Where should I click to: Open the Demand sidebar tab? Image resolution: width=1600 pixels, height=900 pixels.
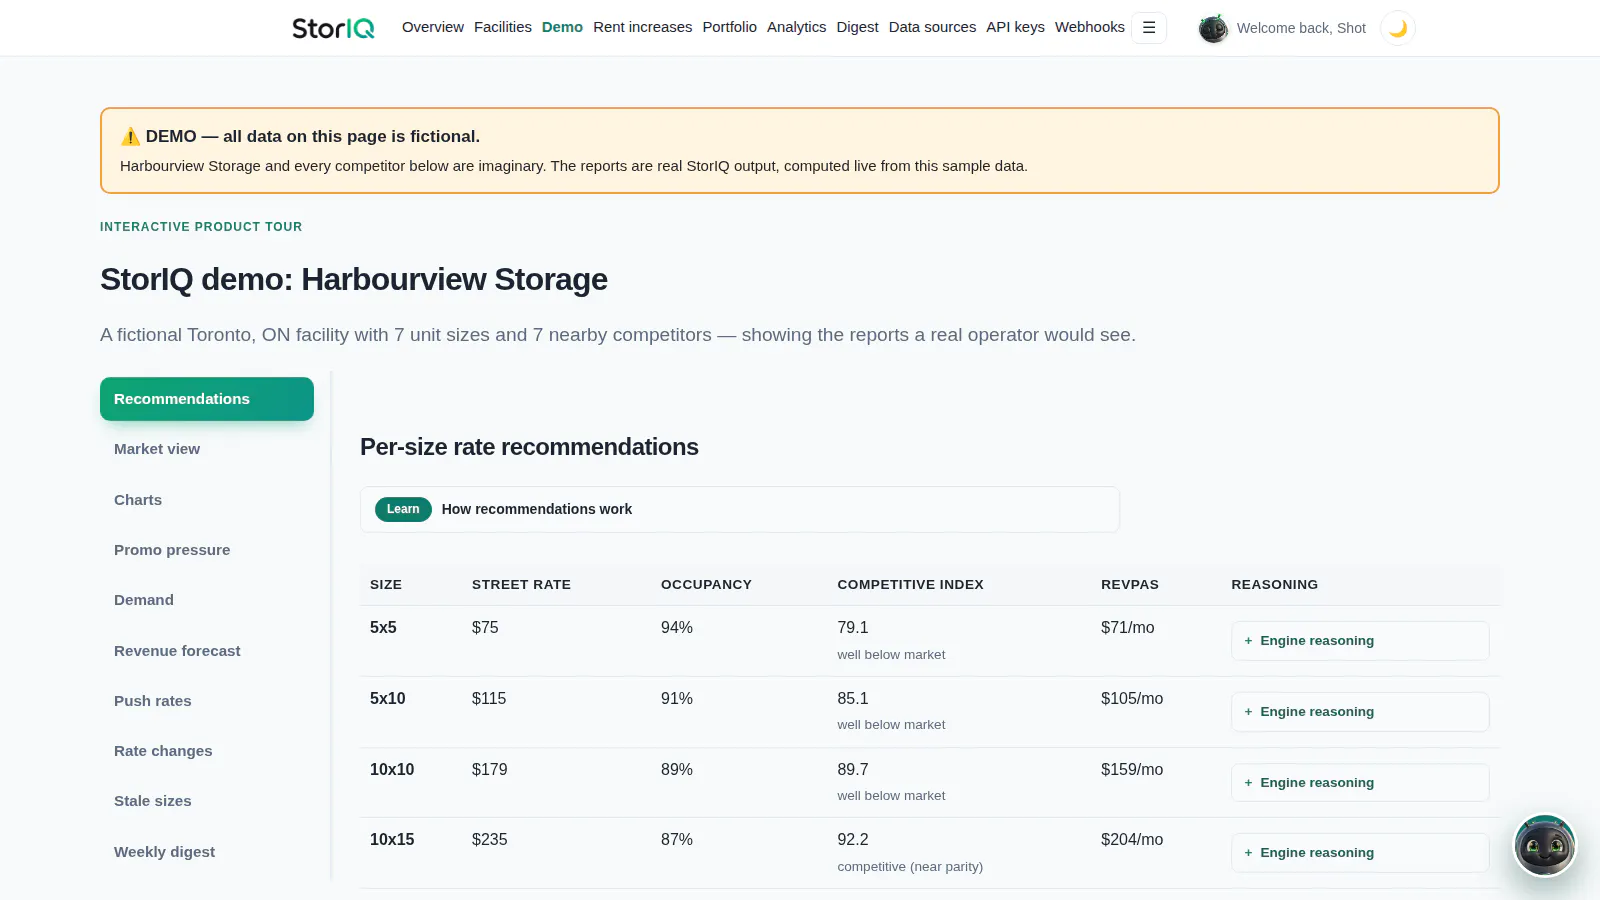tap(207, 600)
